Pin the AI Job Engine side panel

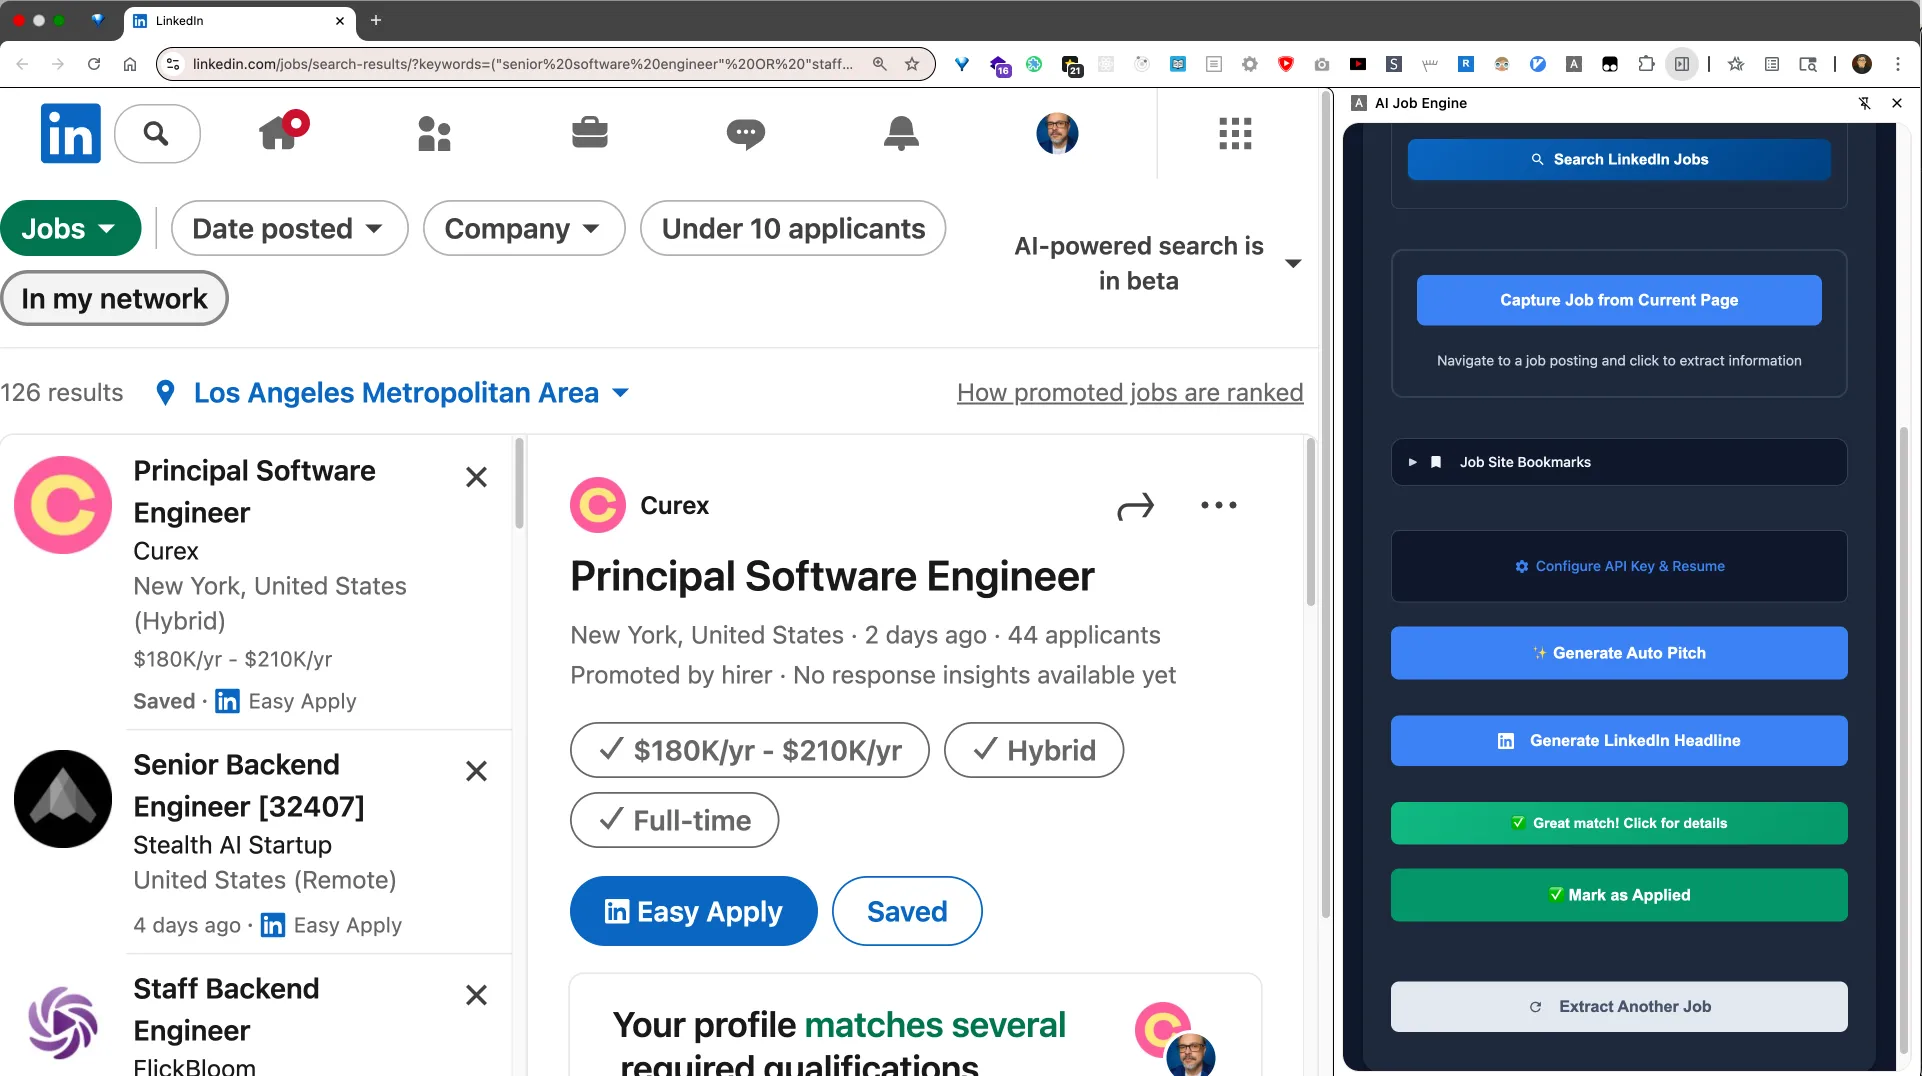coord(1865,103)
